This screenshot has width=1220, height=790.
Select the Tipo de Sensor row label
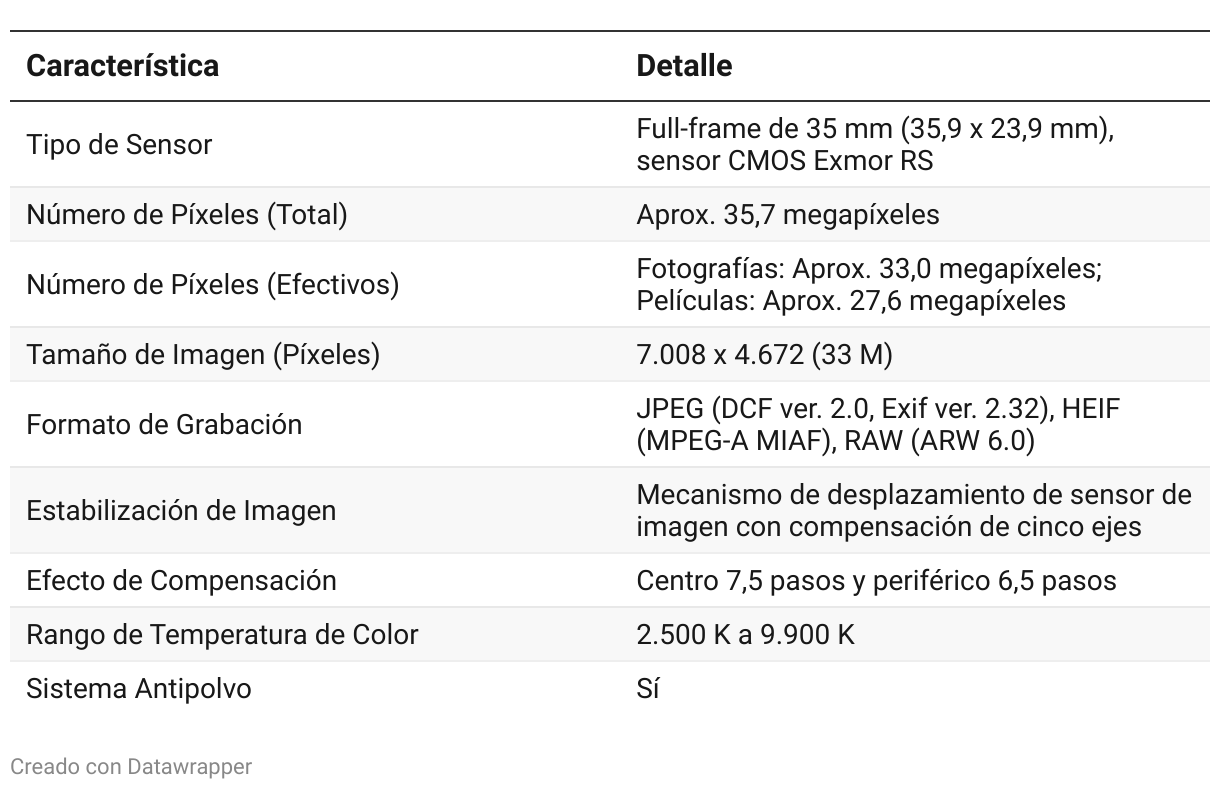pyautogui.click(x=119, y=144)
